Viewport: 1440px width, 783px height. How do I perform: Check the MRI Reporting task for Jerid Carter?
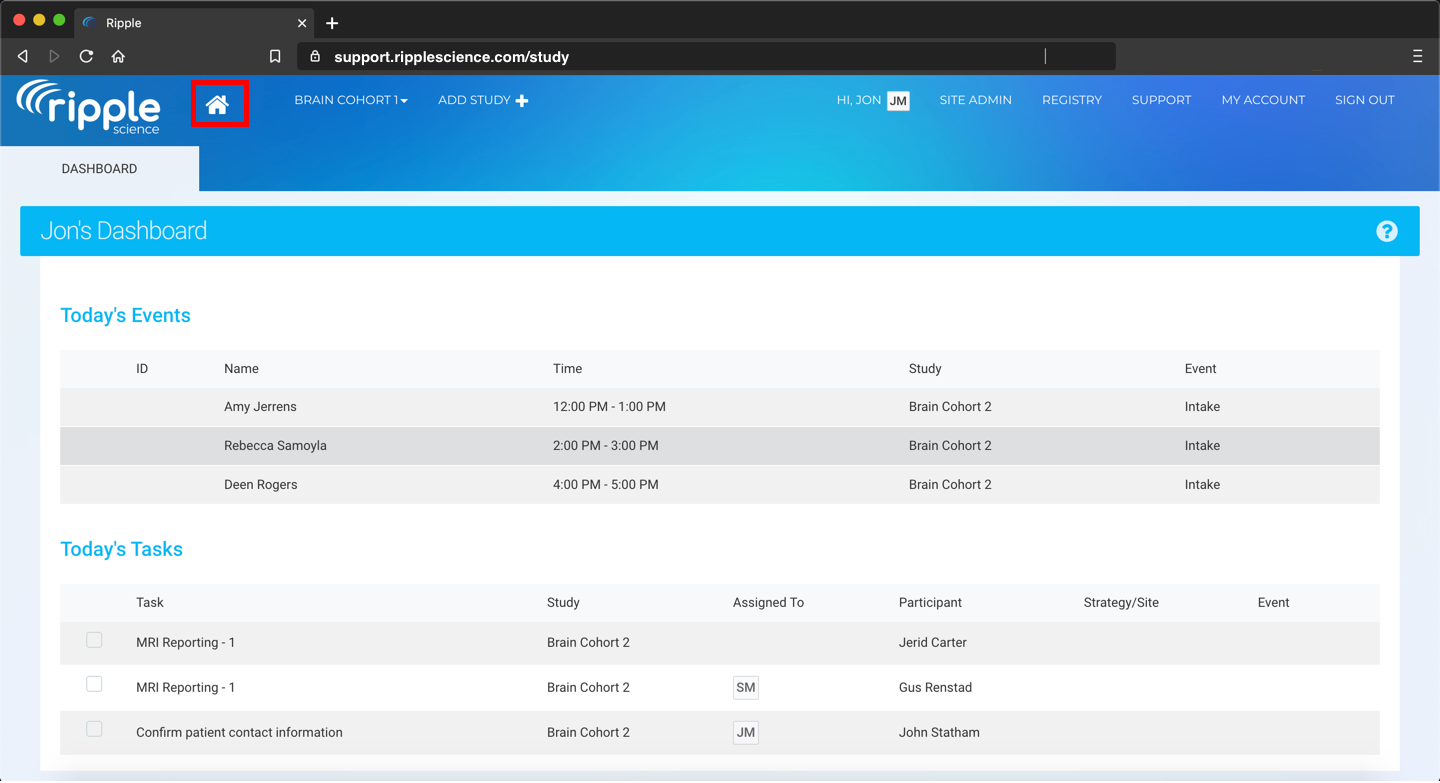[x=94, y=640]
